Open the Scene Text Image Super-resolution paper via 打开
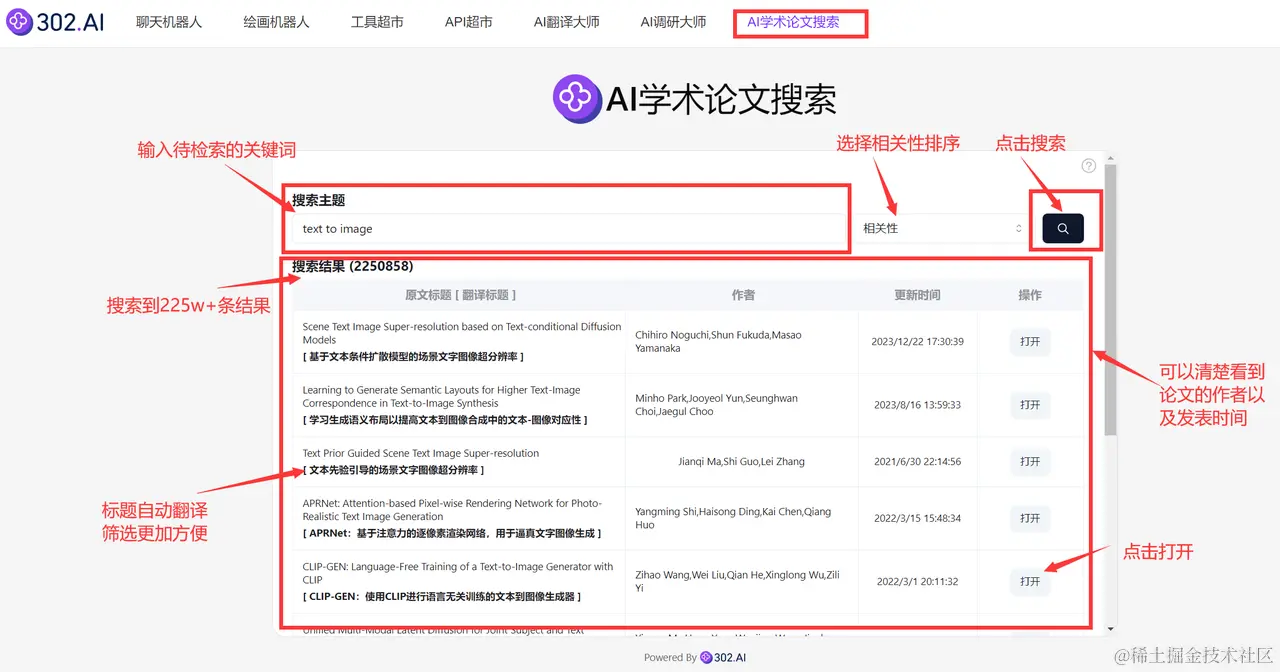Viewport: 1280px width, 672px height. 1030,341
